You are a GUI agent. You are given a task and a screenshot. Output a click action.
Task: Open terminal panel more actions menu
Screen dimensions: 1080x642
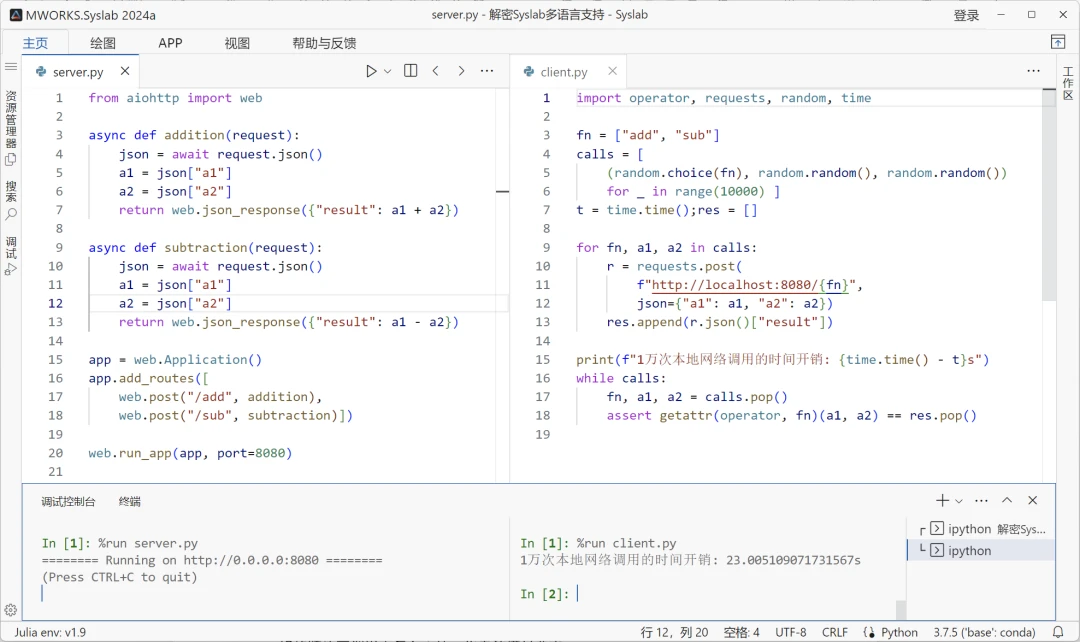982,500
